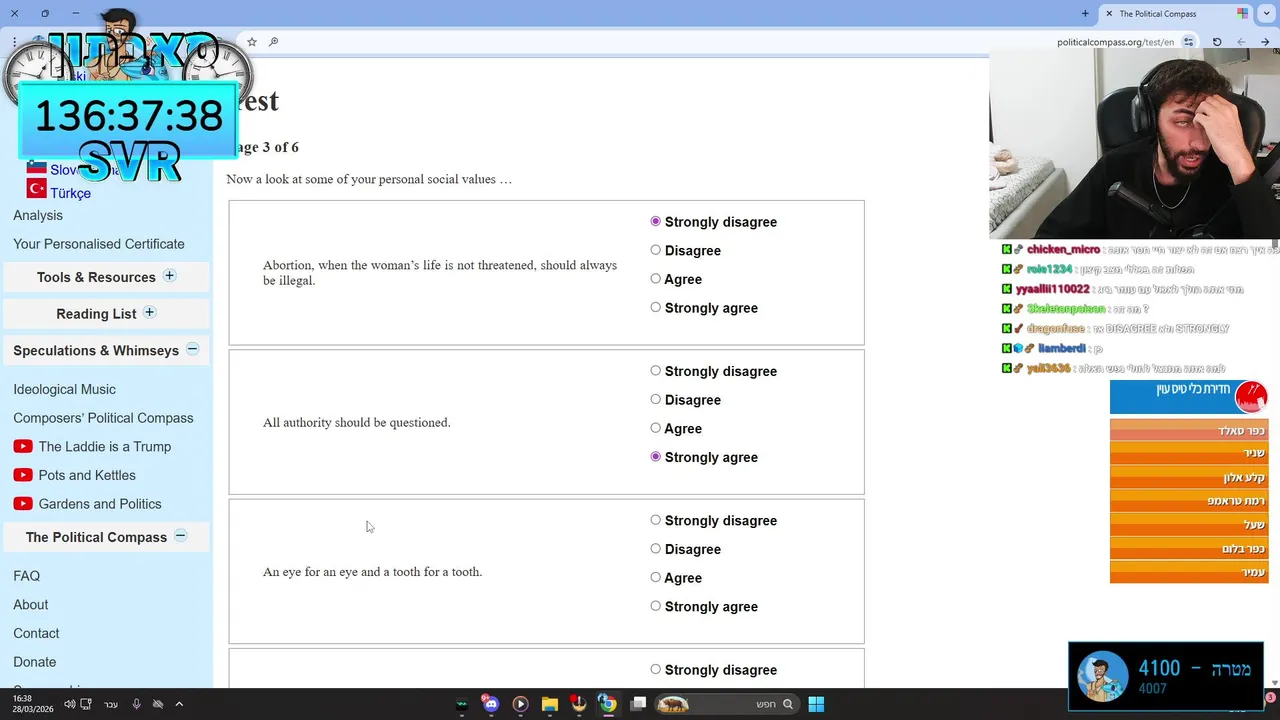Open the tab search dropdown chevron
Viewport: 1280px width, 720px height.
pos(1267,13)
